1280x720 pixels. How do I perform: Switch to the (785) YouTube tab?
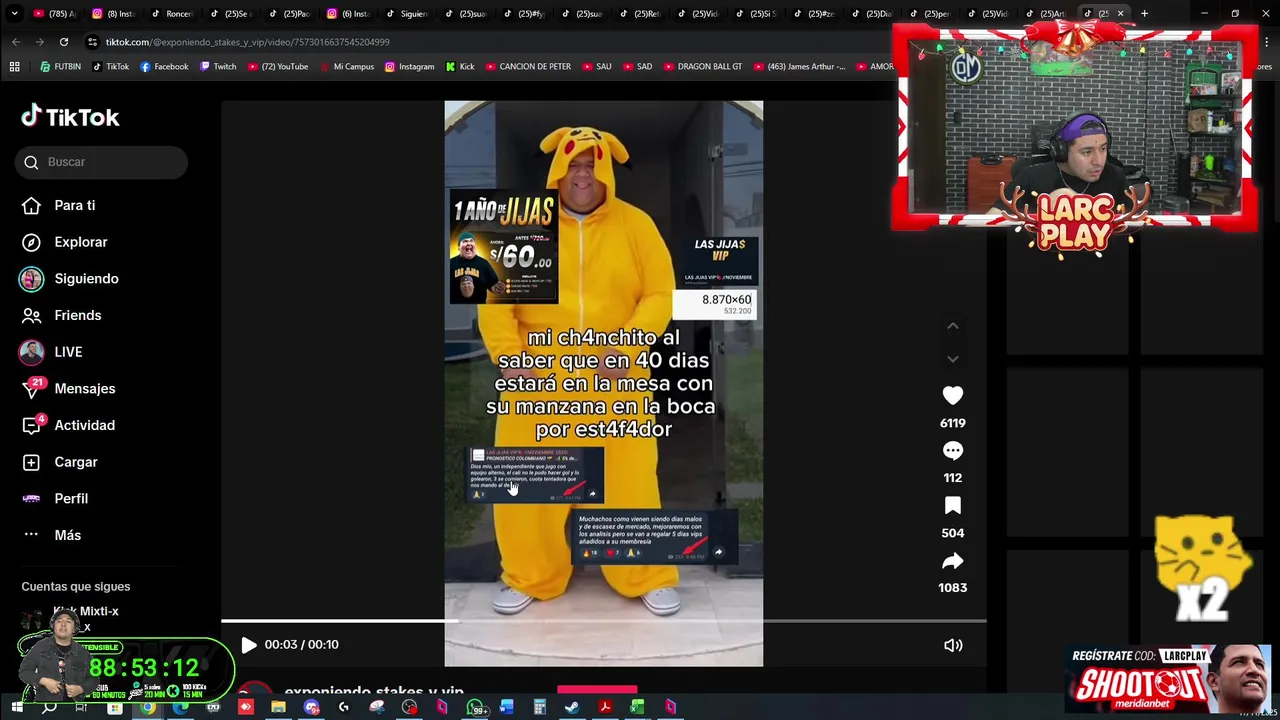[55, 13]
